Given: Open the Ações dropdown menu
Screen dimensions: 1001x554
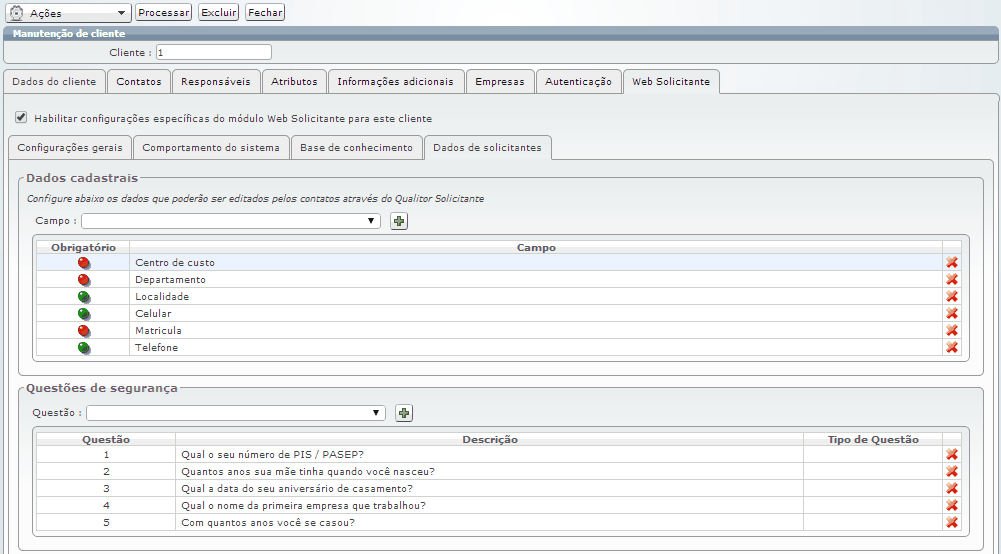Looking at the screenshot, I should click(x=69, y=13).
